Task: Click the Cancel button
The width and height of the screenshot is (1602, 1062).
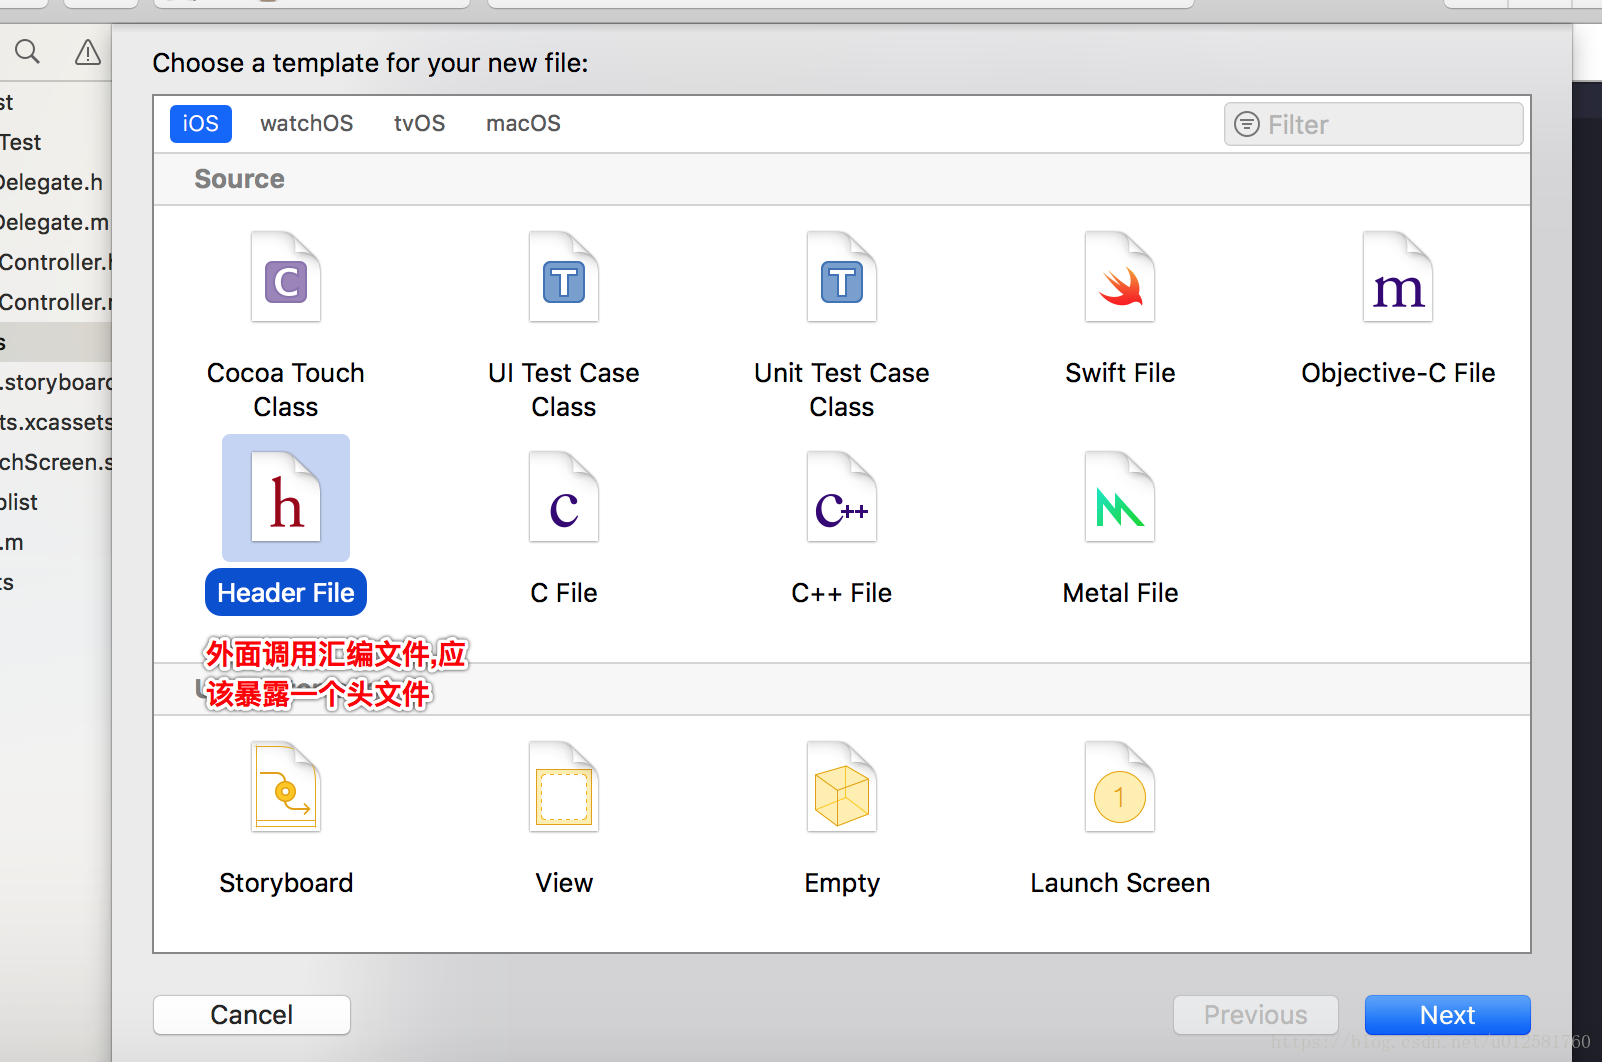Action: pyautogui.click(x=252, y=1015)
